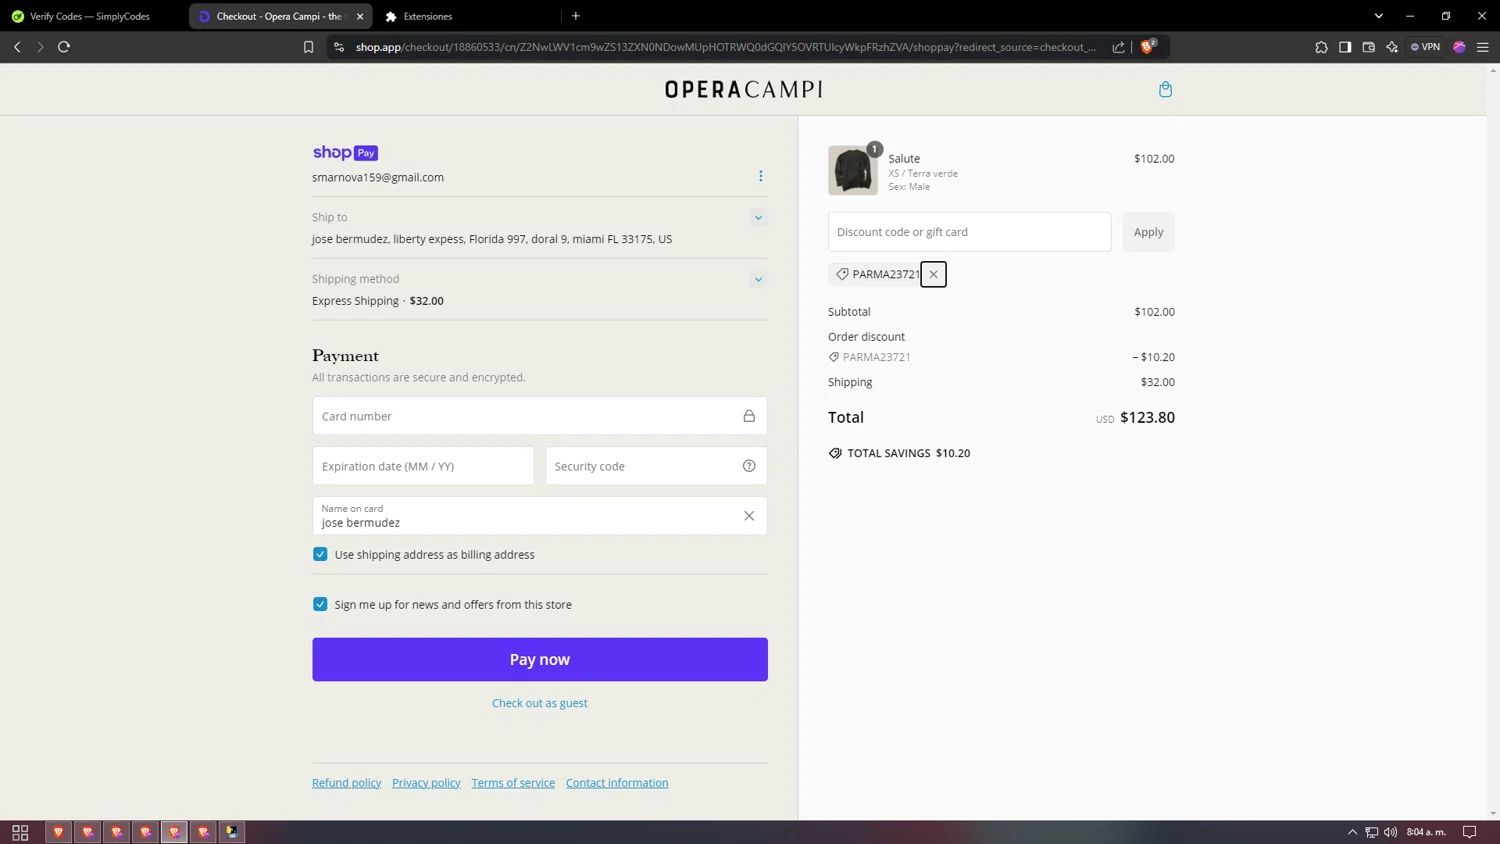Show hidden system tray icons
This screenshot has height=844, width=1500.
tap(1353, 832)
